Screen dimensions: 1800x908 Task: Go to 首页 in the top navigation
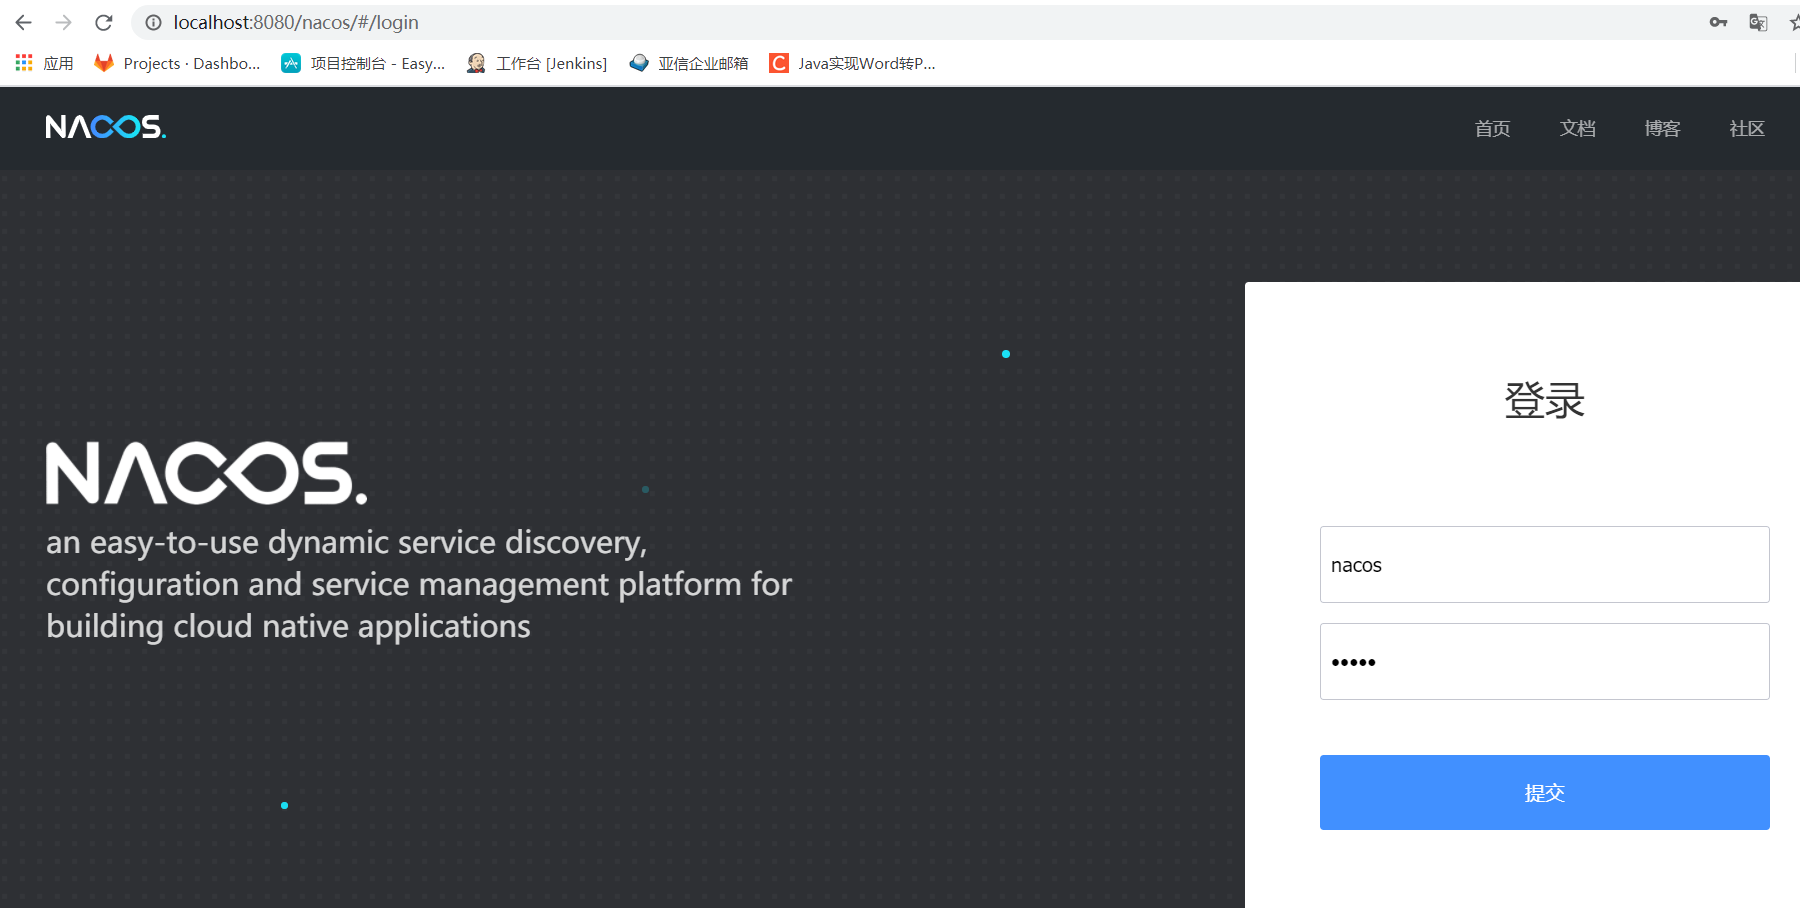pos(1492,128)
